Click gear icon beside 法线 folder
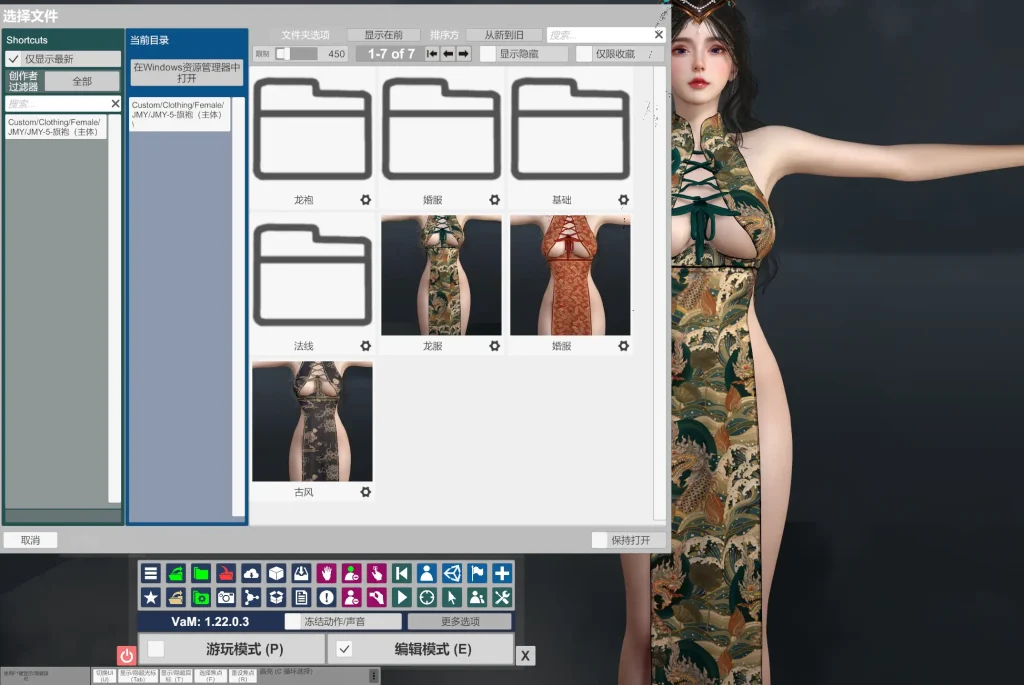The width and height of the screenshot is (1024, 685). coord(366,346)
